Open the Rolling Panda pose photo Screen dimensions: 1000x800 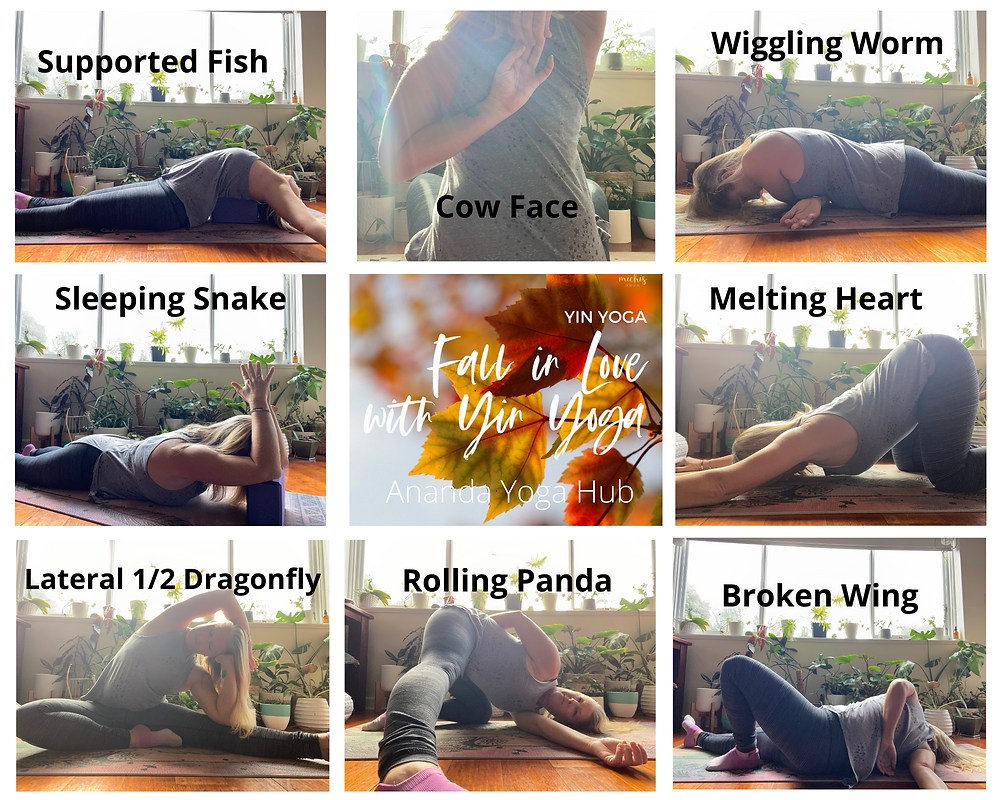500,666
